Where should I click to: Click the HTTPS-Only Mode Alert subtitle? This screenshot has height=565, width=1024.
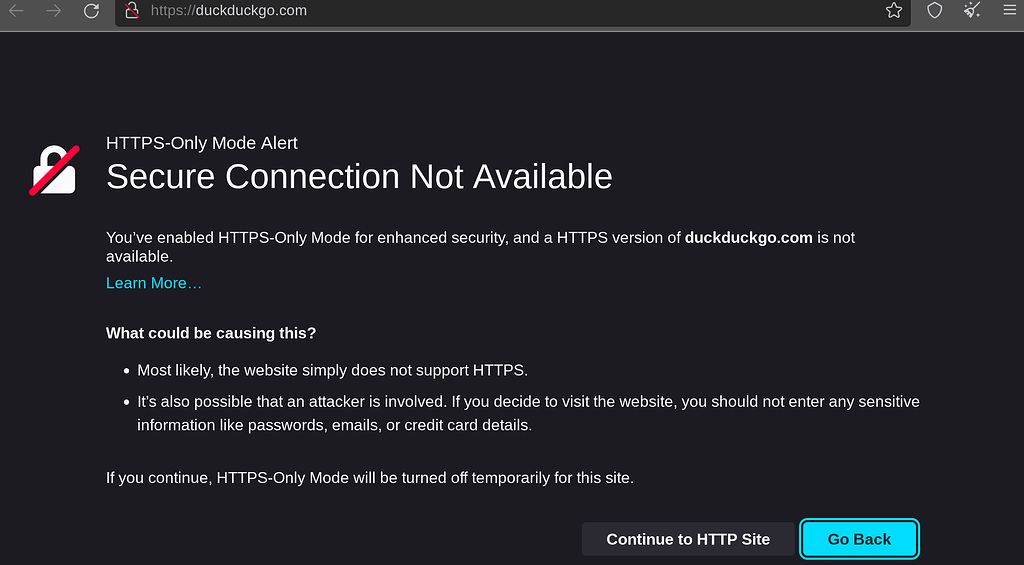coord(202,143)
